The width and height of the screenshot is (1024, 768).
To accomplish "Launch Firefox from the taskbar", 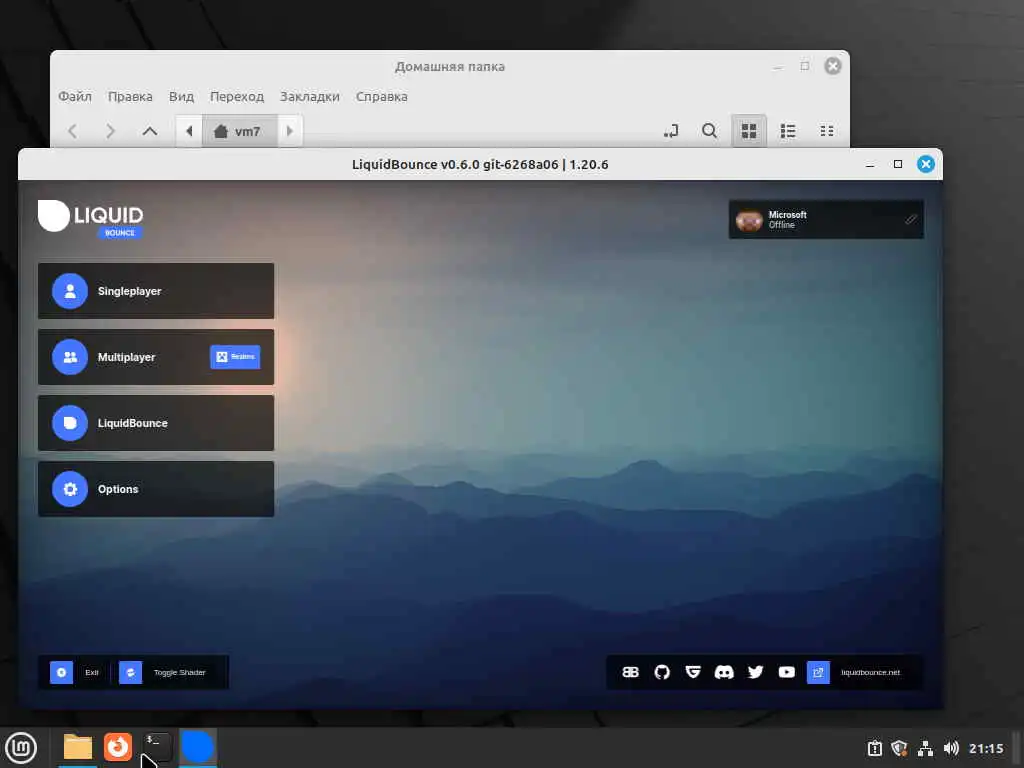I will [118, 747].
